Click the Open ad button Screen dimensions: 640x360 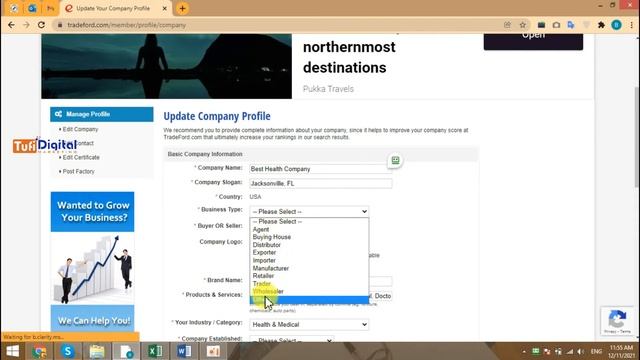(533, 41)
